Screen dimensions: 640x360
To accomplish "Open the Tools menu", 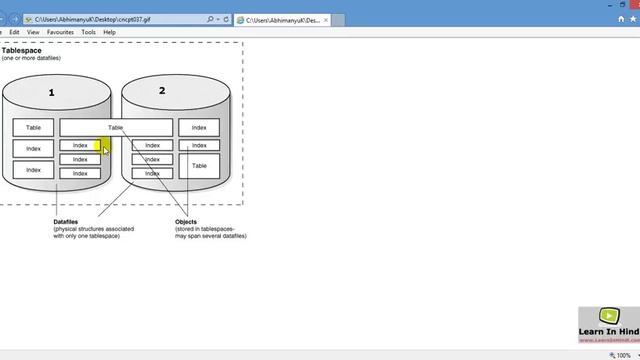I will click(x=88, y=32).
